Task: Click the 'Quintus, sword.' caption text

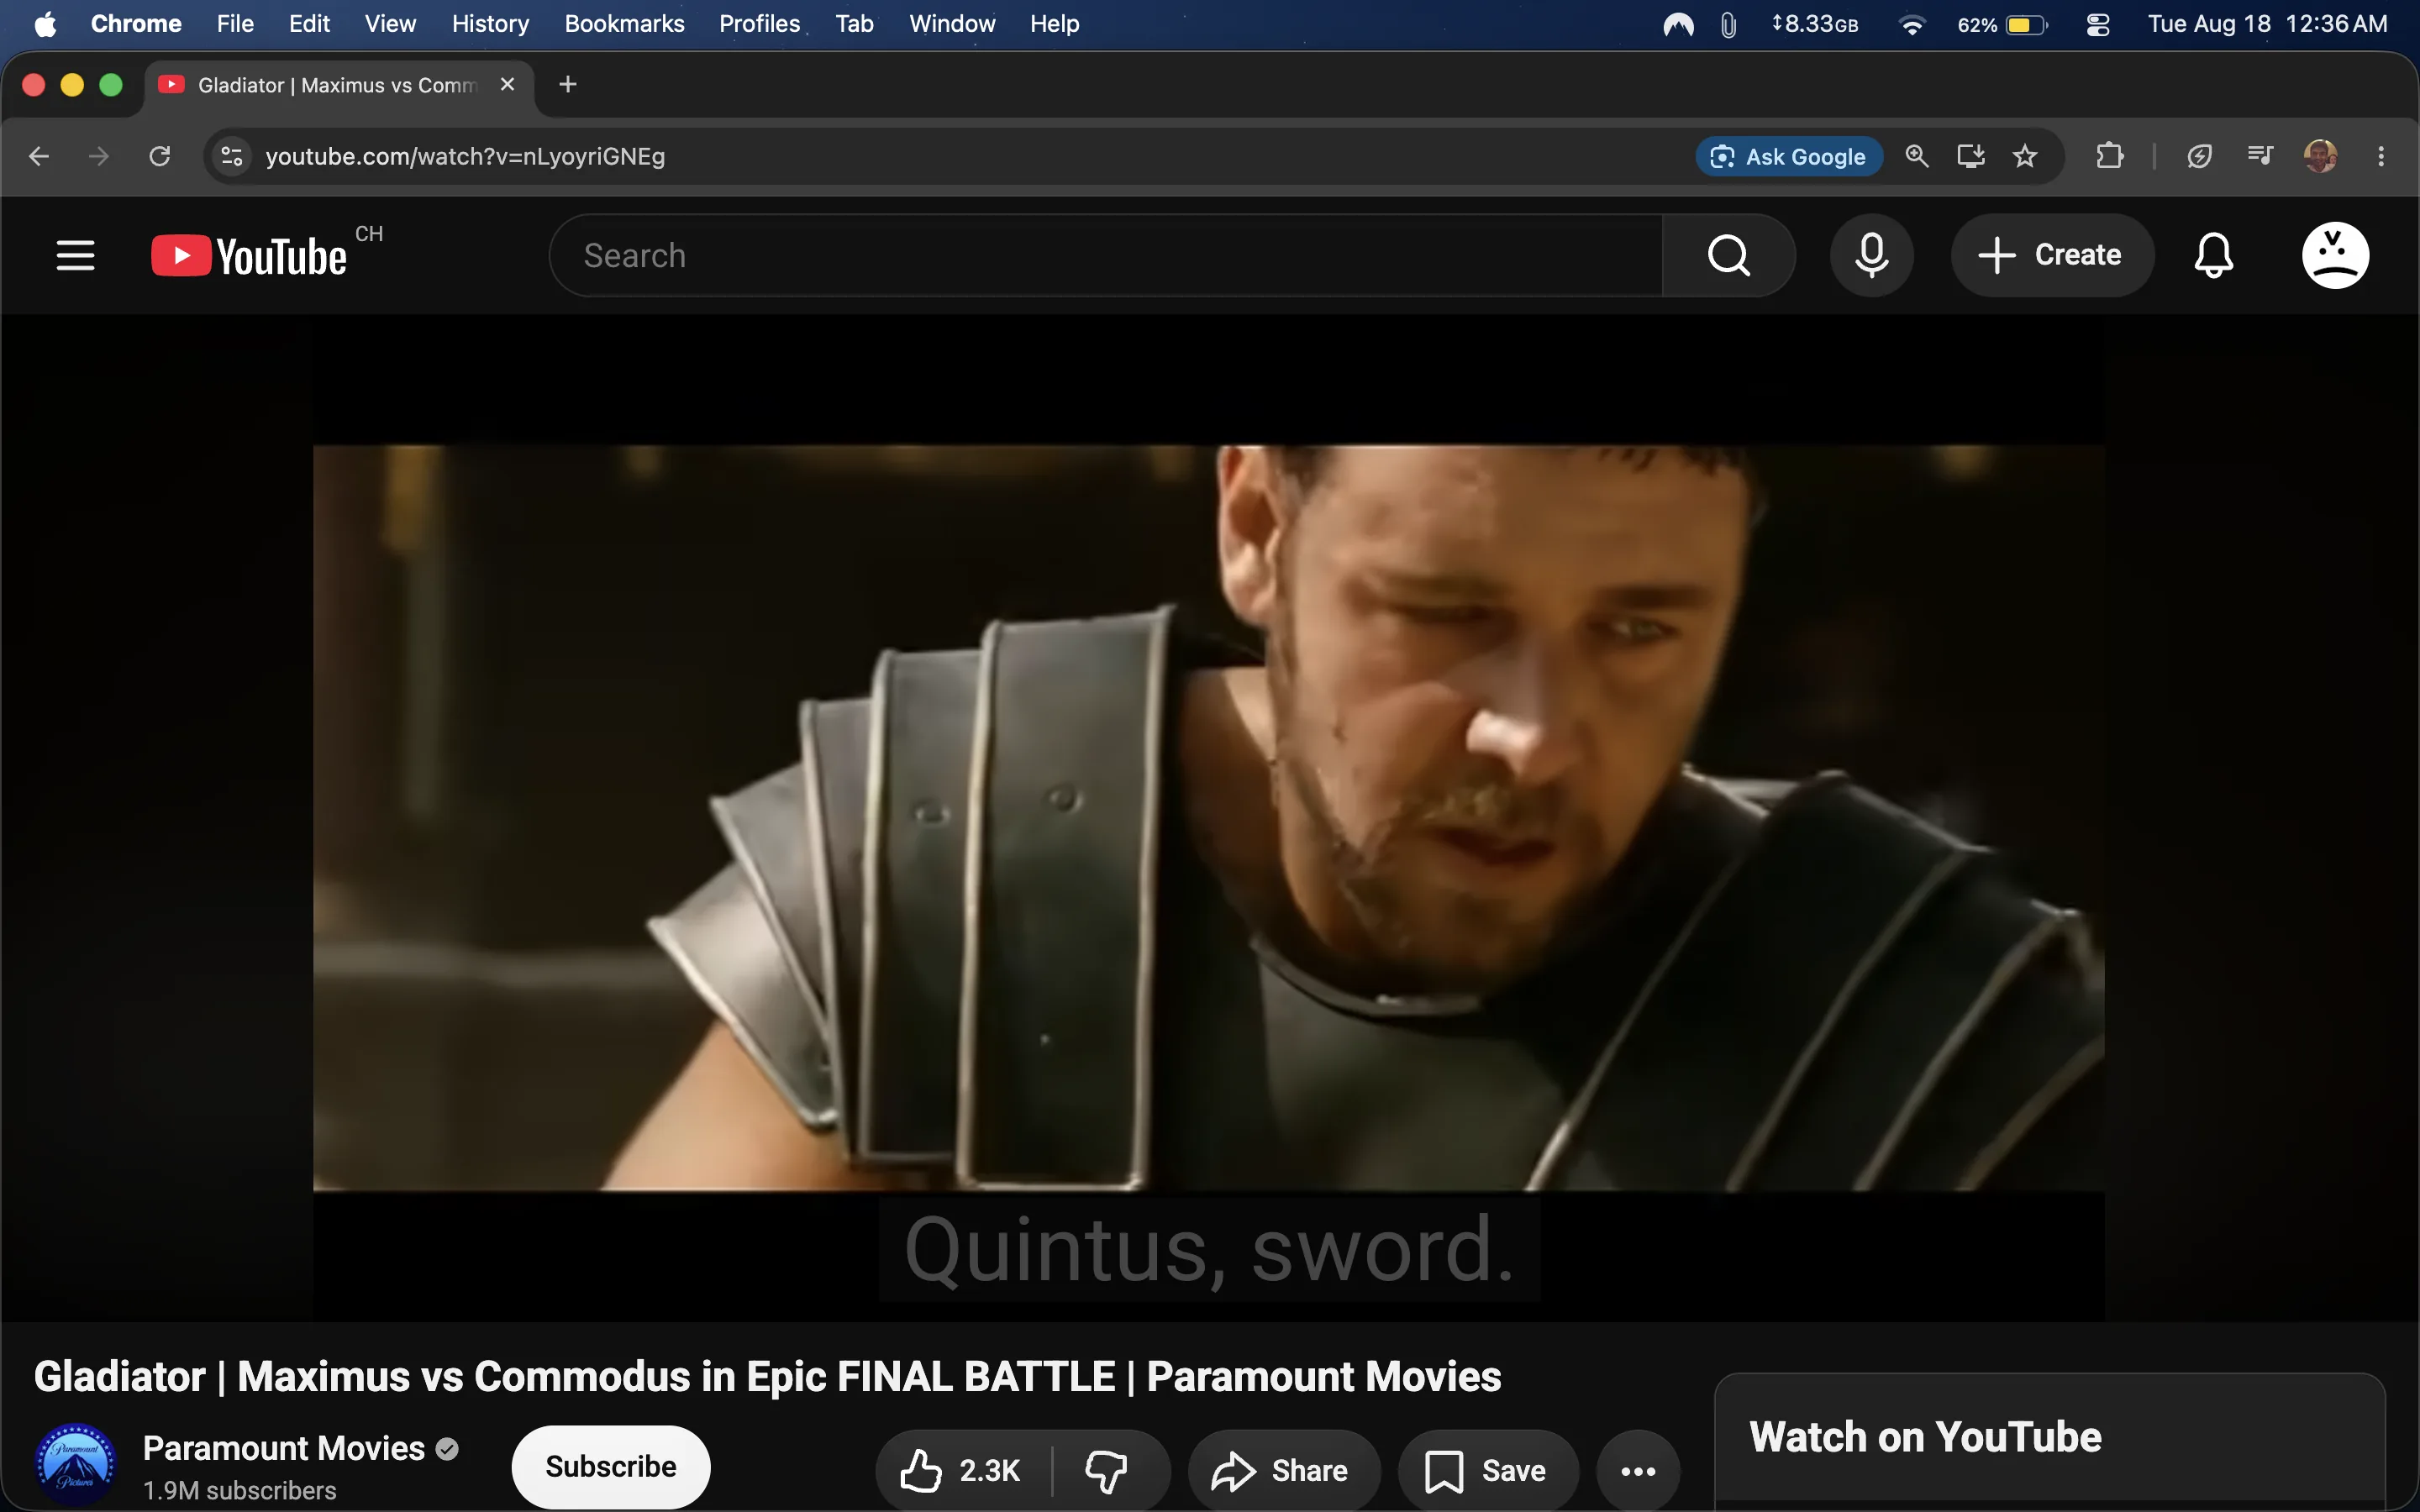Action: pos(1209,1250)
